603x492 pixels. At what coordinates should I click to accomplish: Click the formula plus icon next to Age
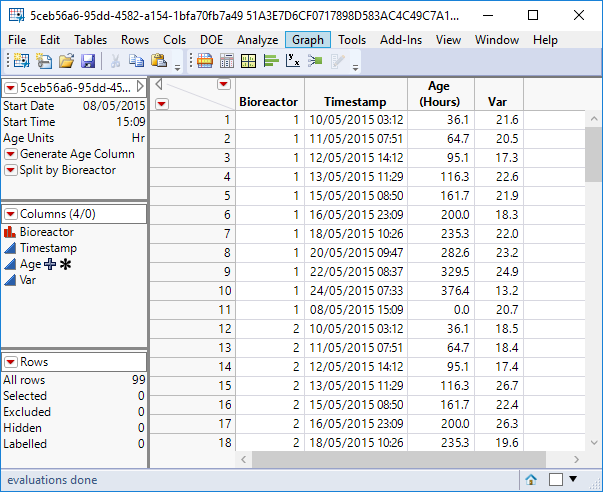point(50,264)
